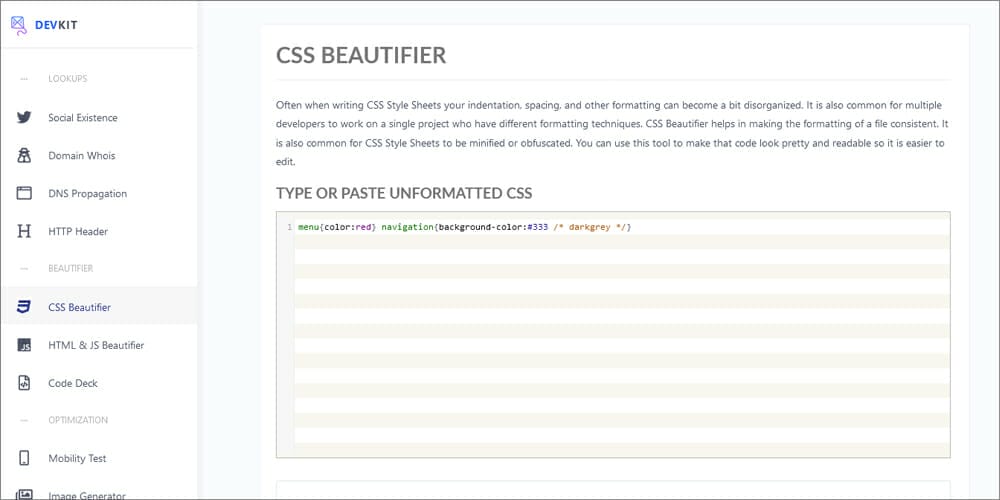Open the DEVKIT home link
This screenshot has width=1000, height=500.
pyautogui.click(x=56, y=25)
